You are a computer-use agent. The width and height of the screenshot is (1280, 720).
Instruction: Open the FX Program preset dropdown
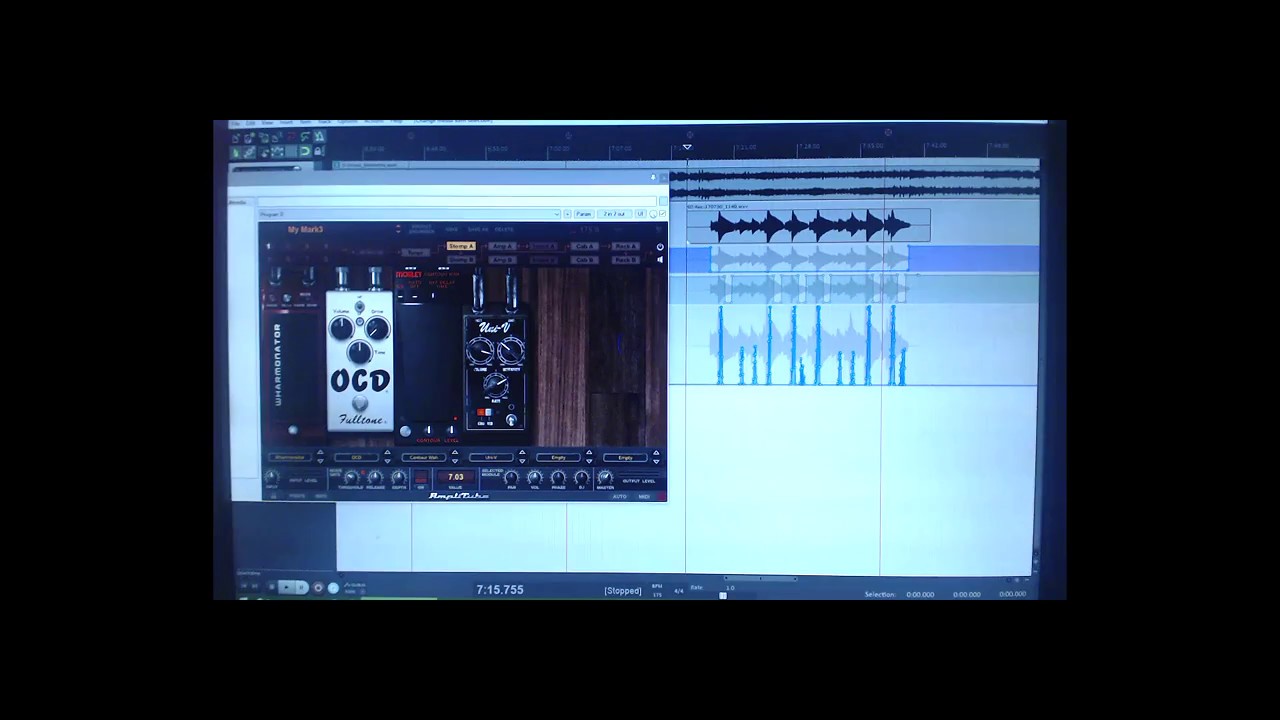click(410, 214)
